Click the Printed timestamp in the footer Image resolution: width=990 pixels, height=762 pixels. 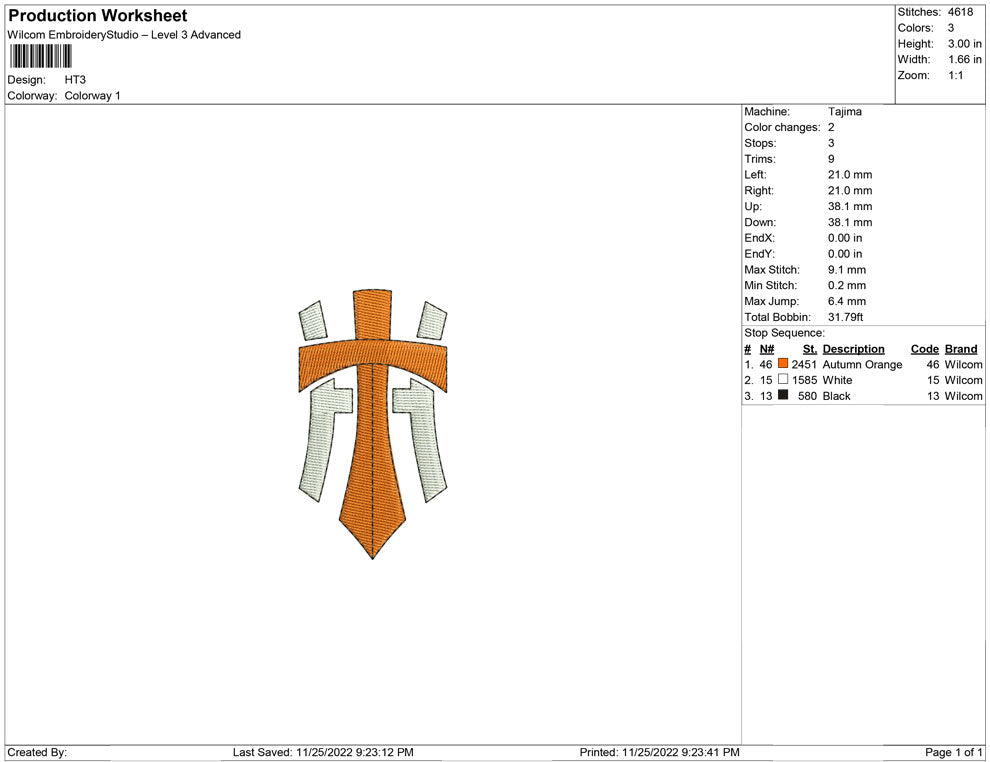[660, 752]
